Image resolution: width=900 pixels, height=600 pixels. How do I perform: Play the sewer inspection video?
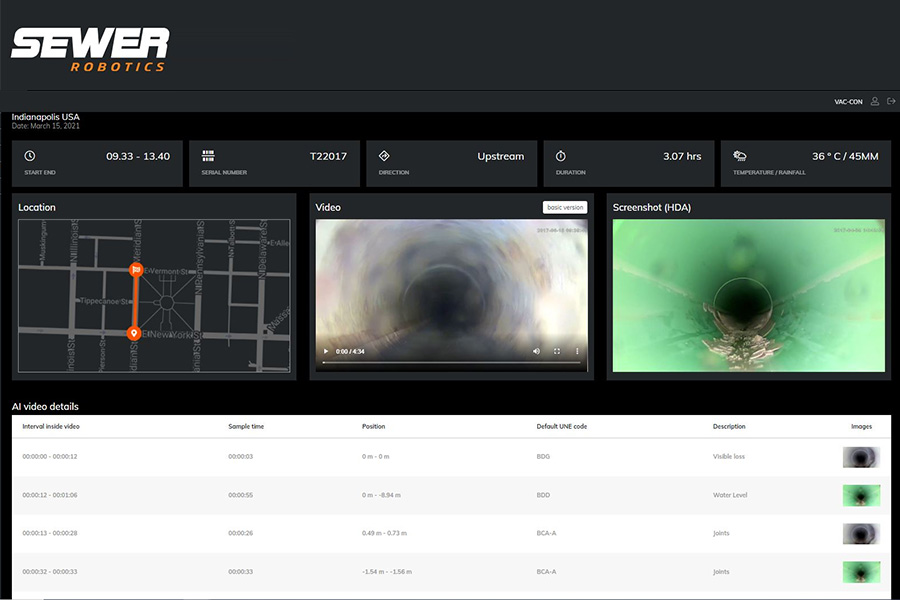pos(325,351)
